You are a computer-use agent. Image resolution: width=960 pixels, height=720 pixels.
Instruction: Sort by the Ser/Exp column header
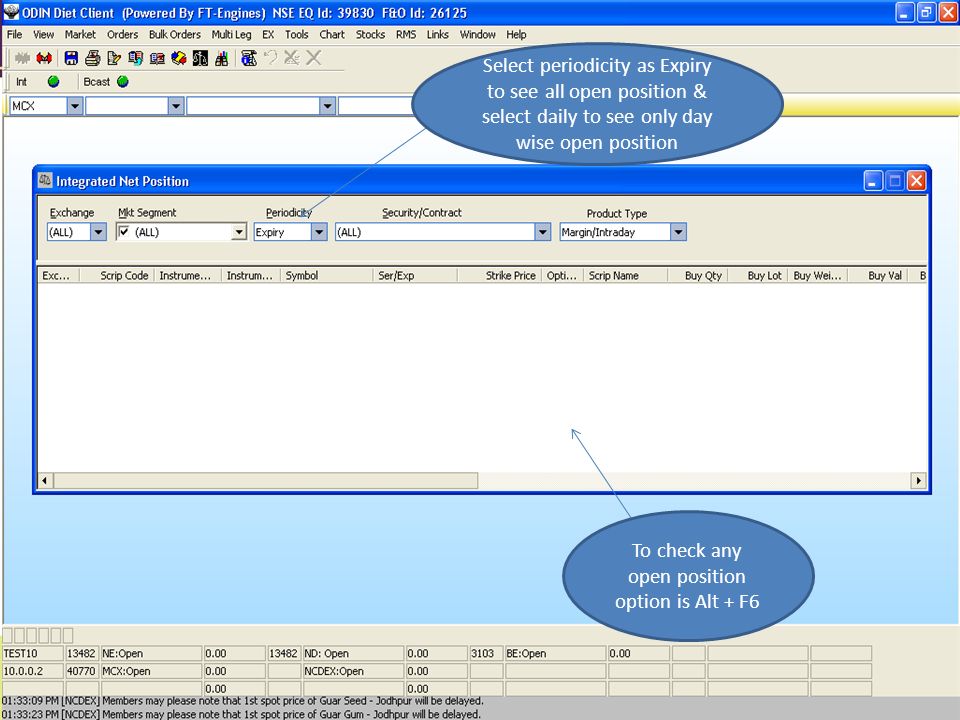[x=415, y=276]
